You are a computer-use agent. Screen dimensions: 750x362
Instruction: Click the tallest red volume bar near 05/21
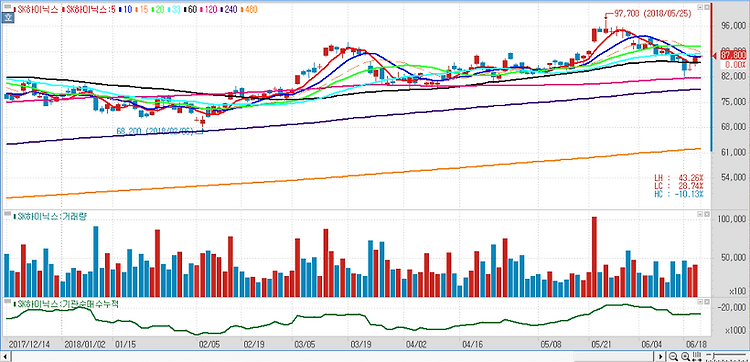(x=594, y=257)
